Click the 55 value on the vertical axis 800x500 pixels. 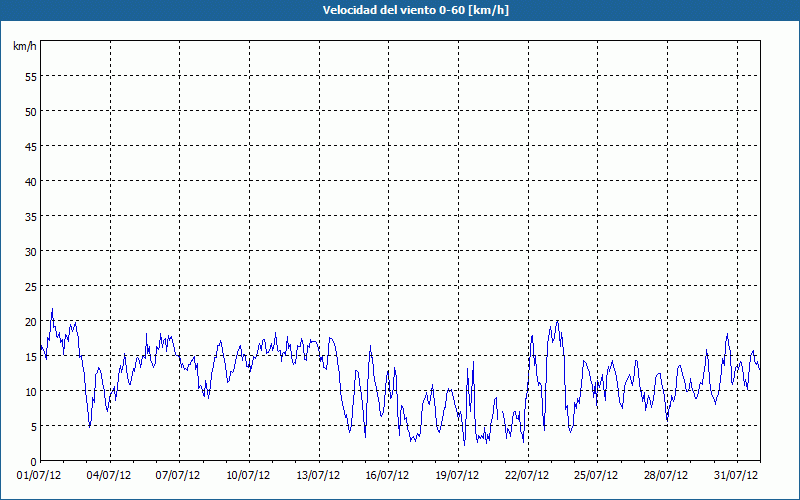point(31,77)
